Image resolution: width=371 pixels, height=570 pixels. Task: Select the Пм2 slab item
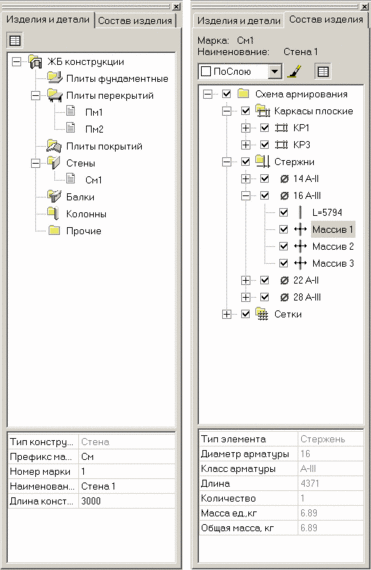[94, 129]
